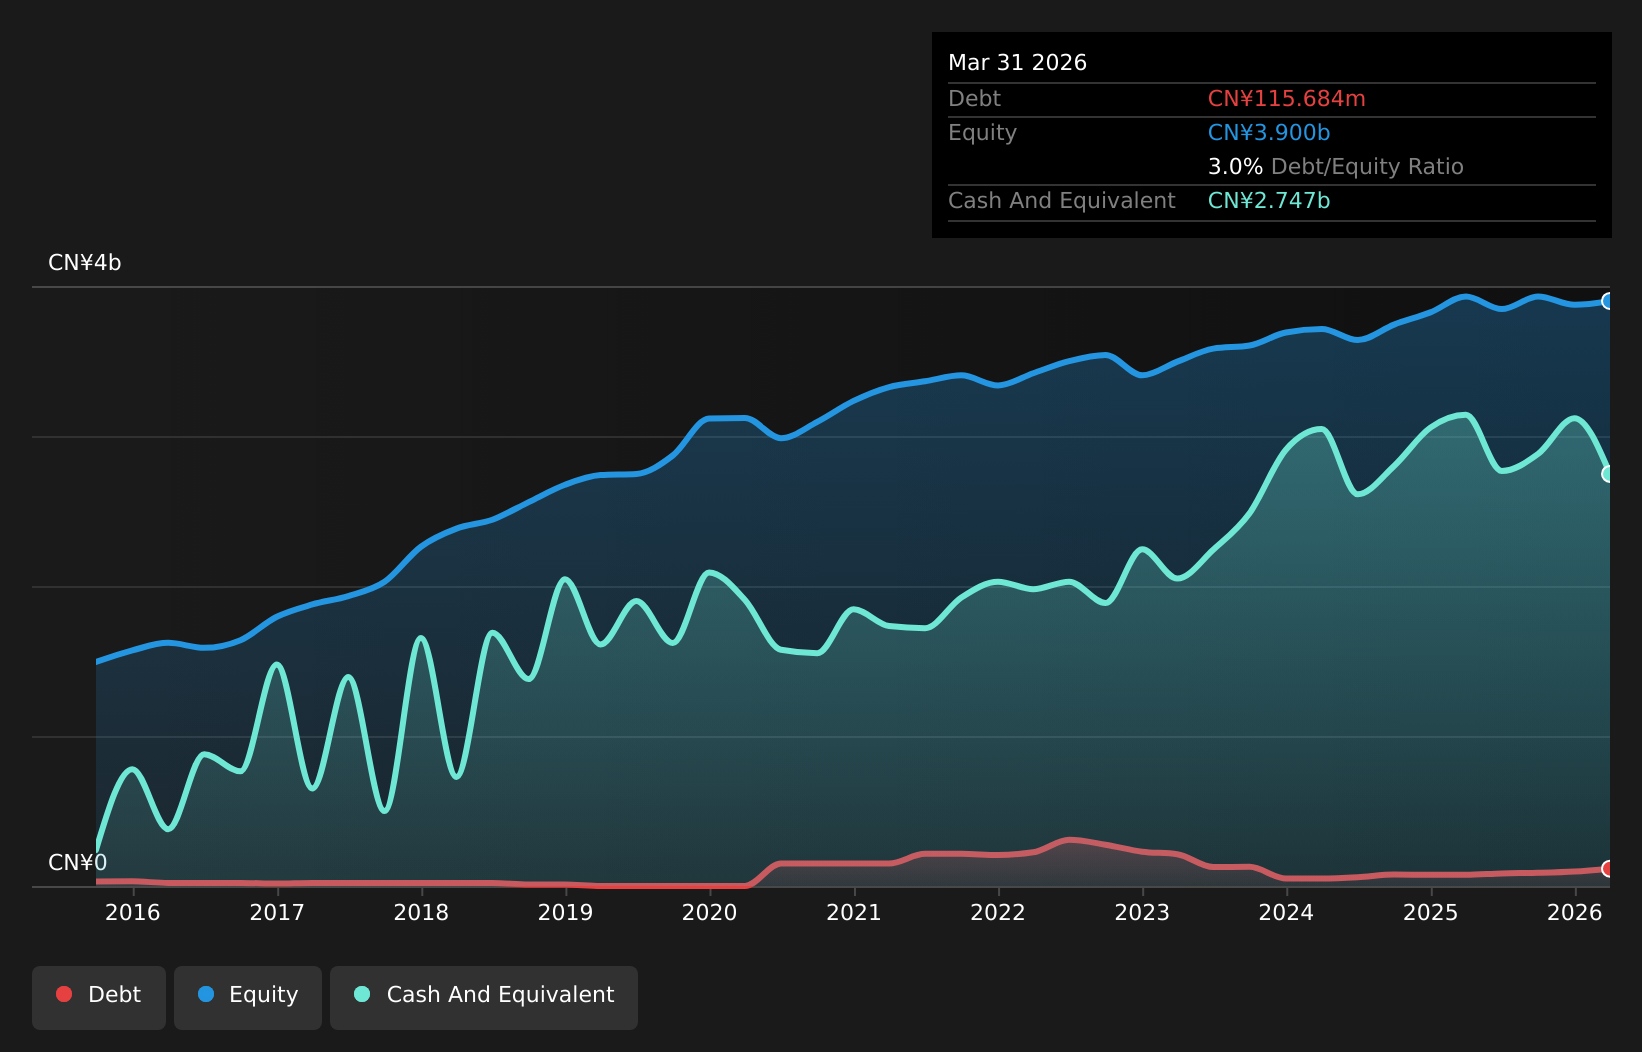Select the 2022 x-axis label

tap(998, 912)
